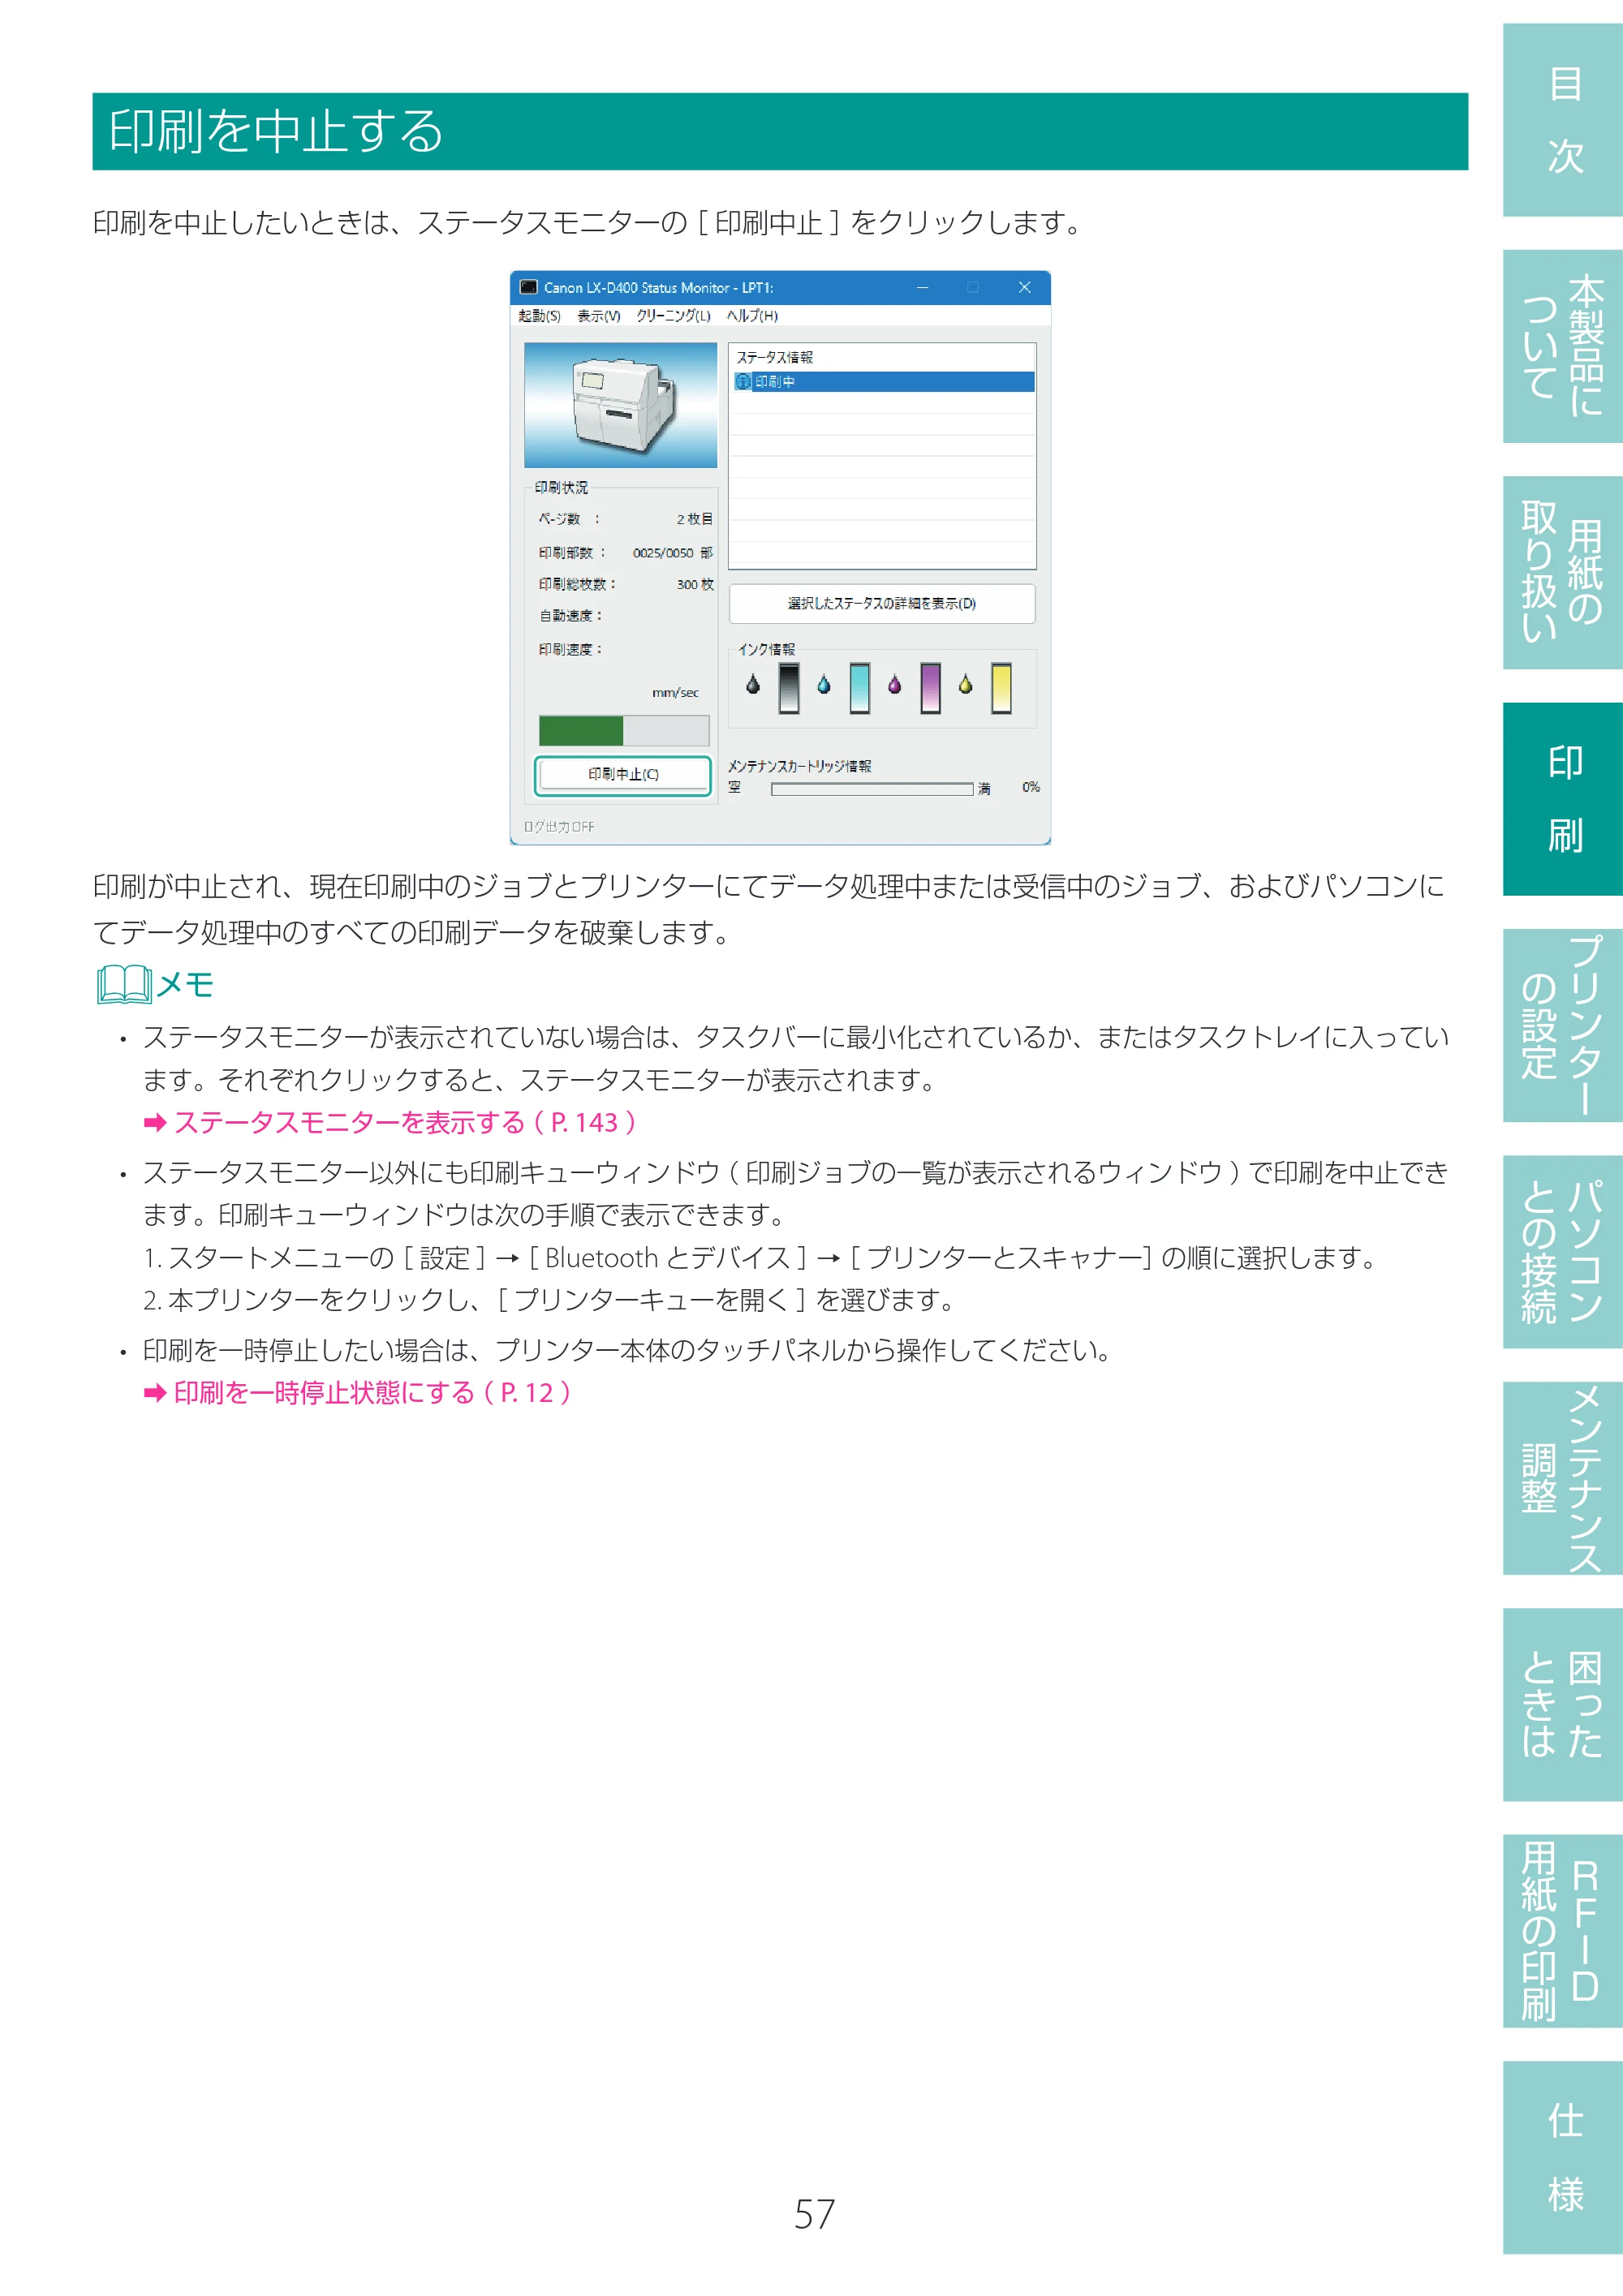Screen dimensions: 1623x2296
Task: Maximize the Status Monitor window
Action: click(x=973, y=287)
